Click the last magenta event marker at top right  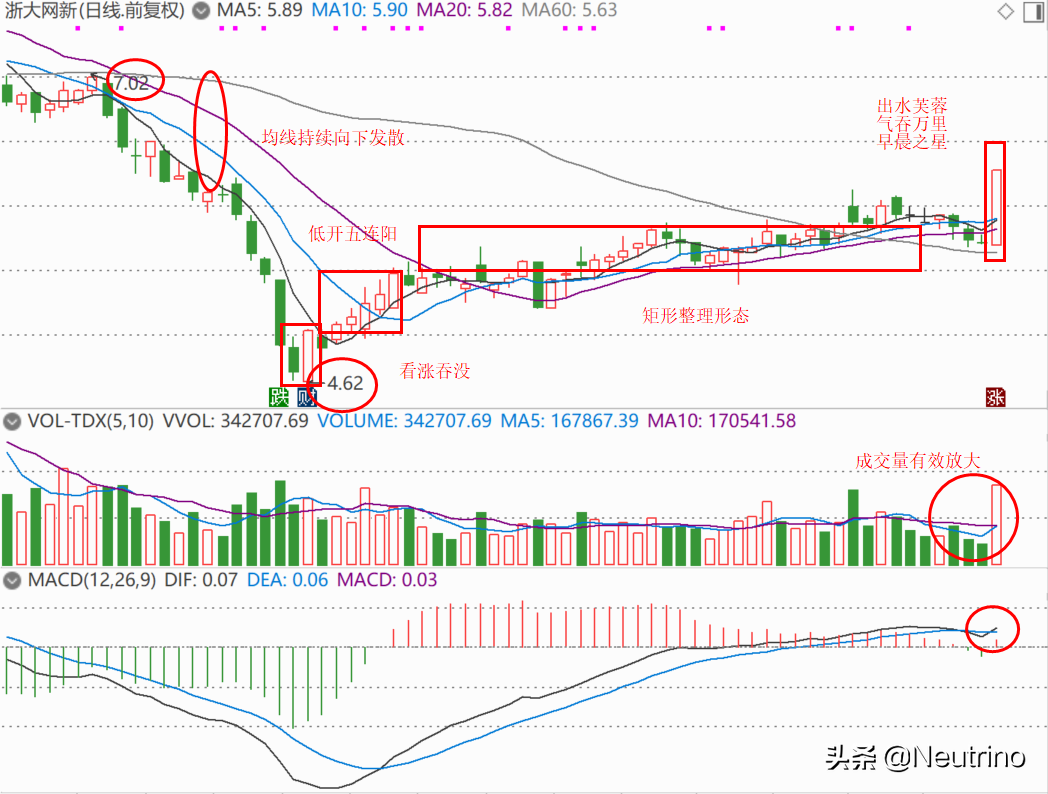click(x=909, y=29)
